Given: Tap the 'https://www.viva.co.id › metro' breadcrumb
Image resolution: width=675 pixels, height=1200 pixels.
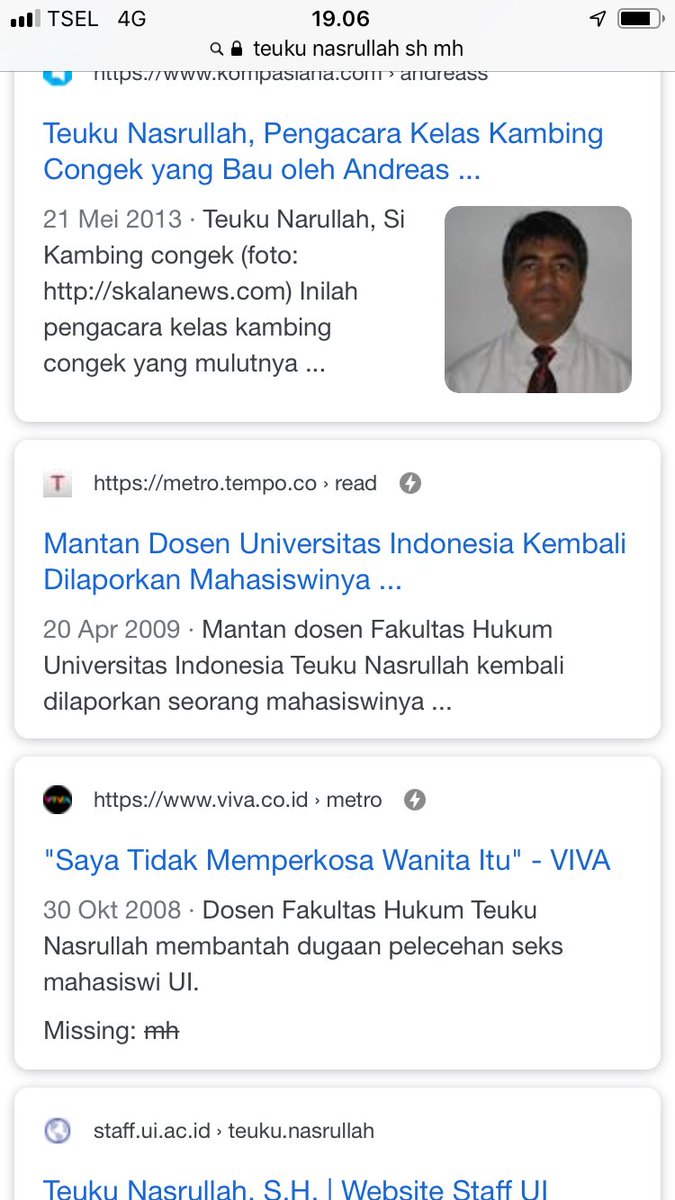Looking at the screenshot, I should tap(238, 800).
